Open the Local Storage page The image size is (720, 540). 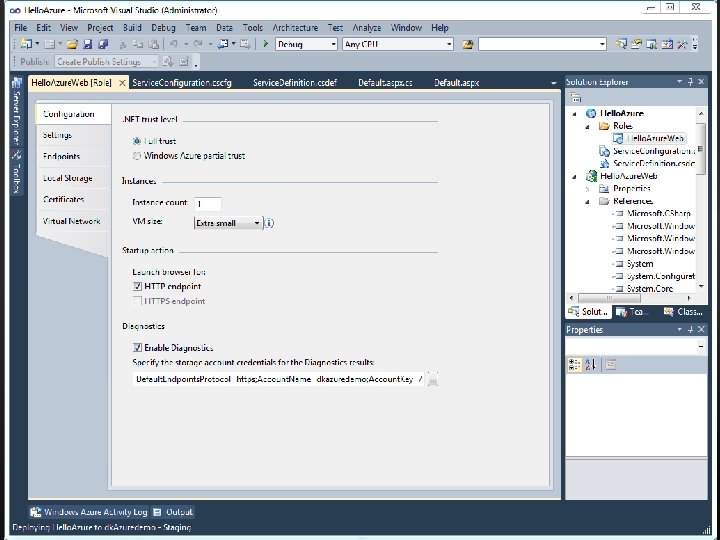[x=68, y=178]
